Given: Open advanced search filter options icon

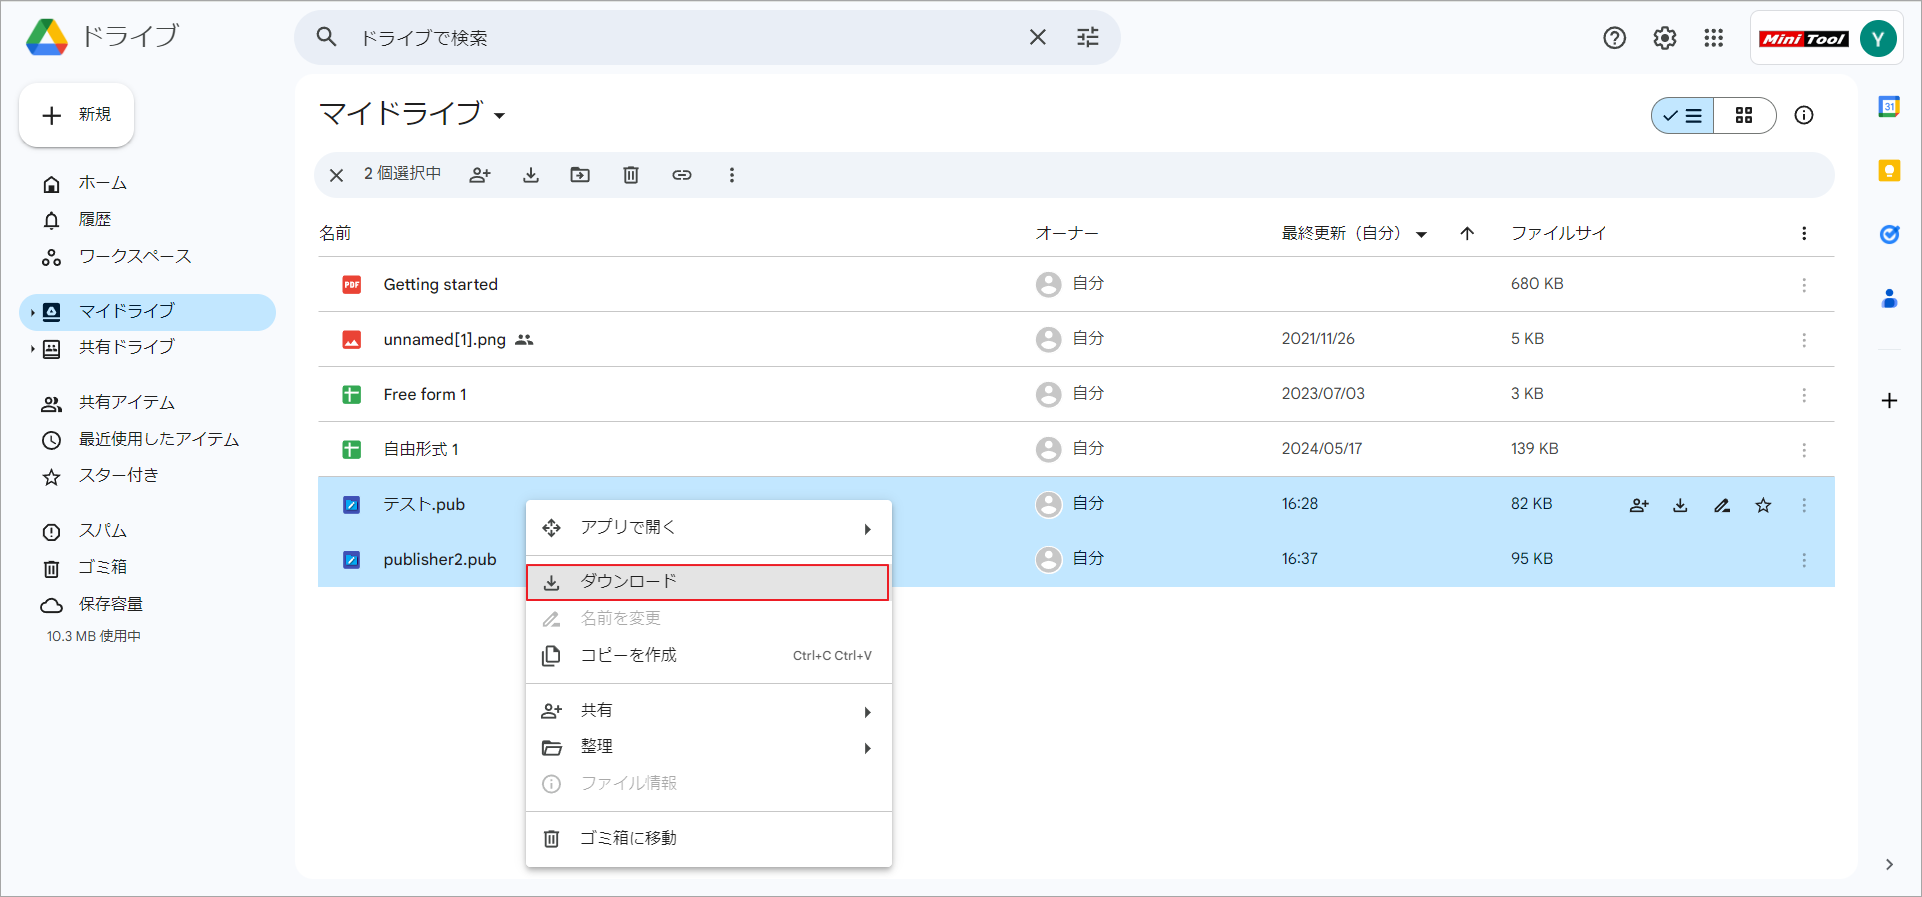Looking at the screenshot, I should tap(1088, 37).
